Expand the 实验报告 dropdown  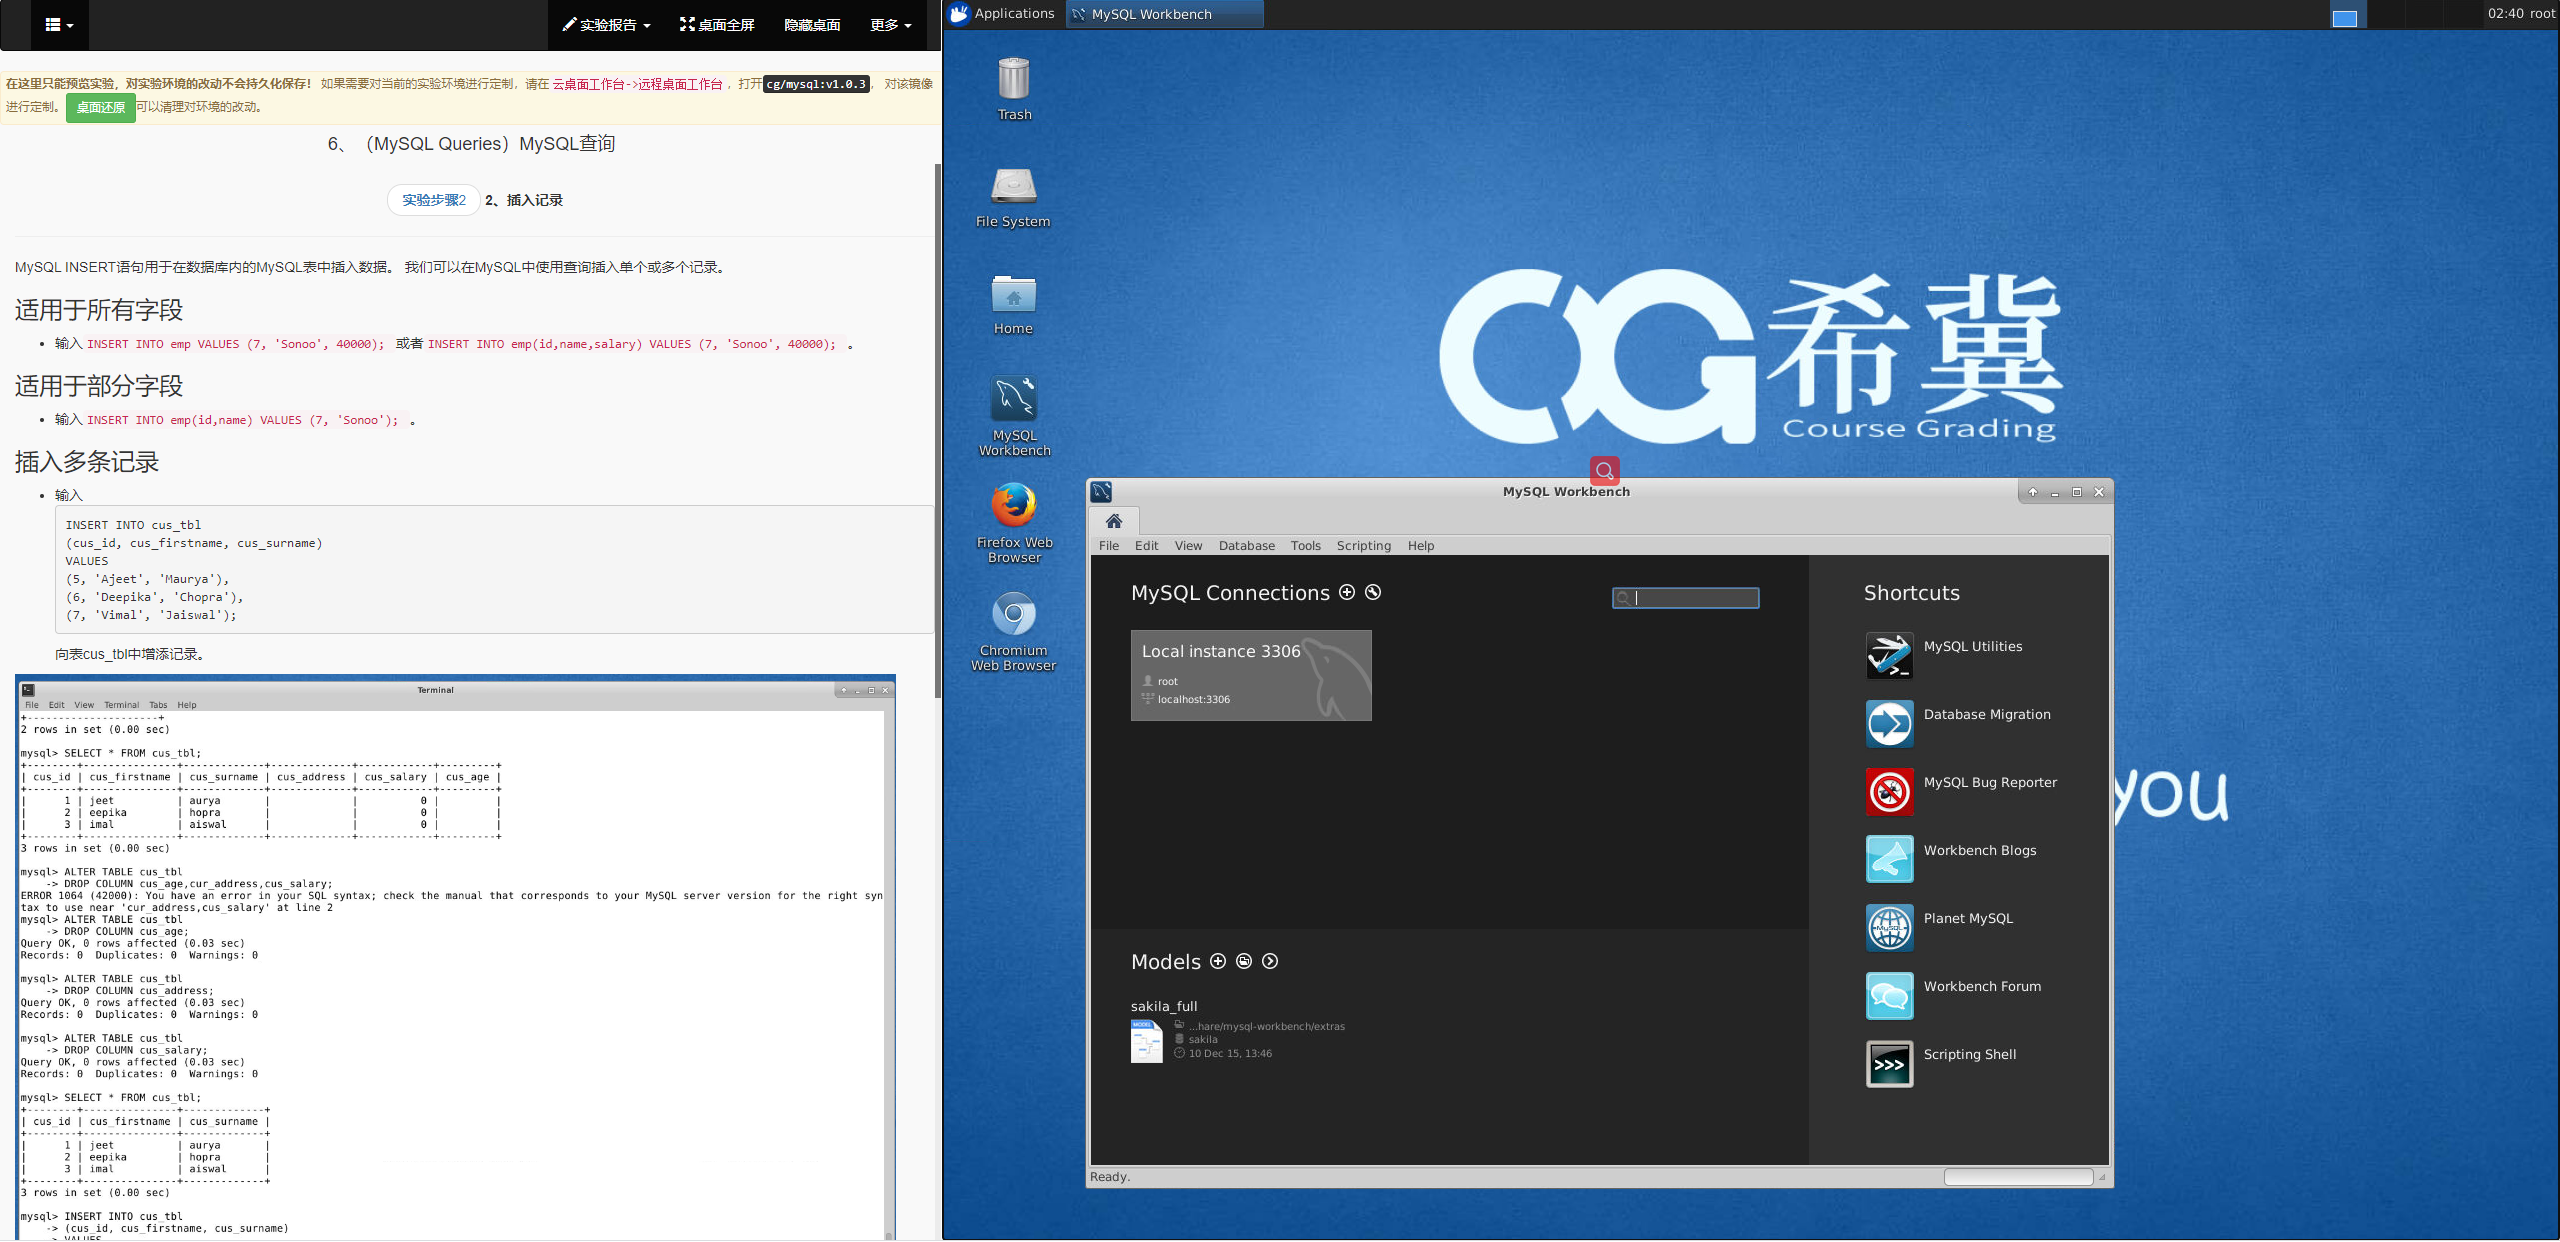[x=606, y=25]
